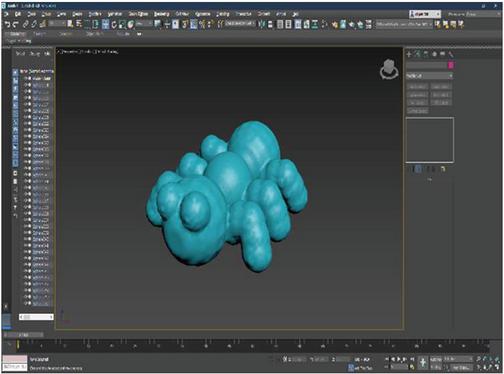Screen dimensions: 504x374
Task: Switch to the Freeform ribbon tab
Action: pos(39,34)
